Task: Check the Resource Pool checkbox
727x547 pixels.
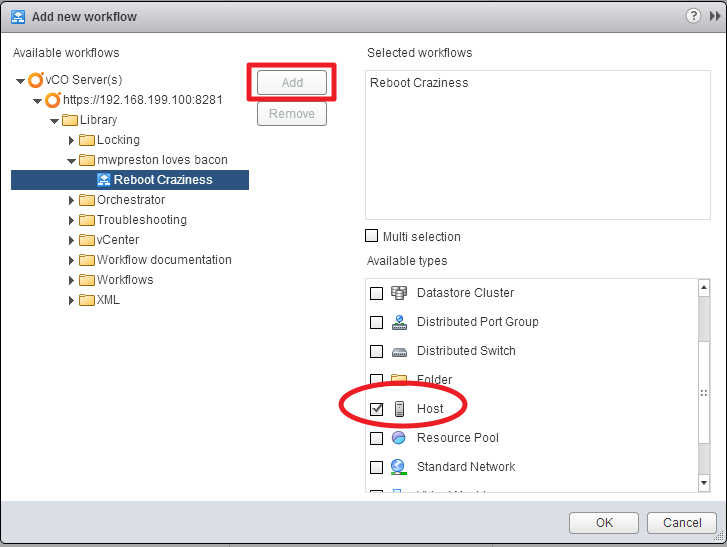Action: pyautogui.click(x=376, y=438)
